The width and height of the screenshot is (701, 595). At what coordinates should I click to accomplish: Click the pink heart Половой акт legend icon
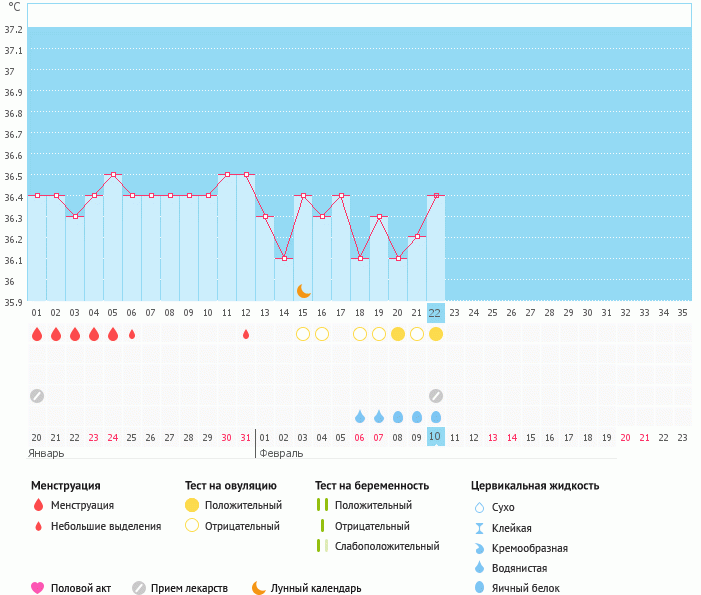click(38, 588)
